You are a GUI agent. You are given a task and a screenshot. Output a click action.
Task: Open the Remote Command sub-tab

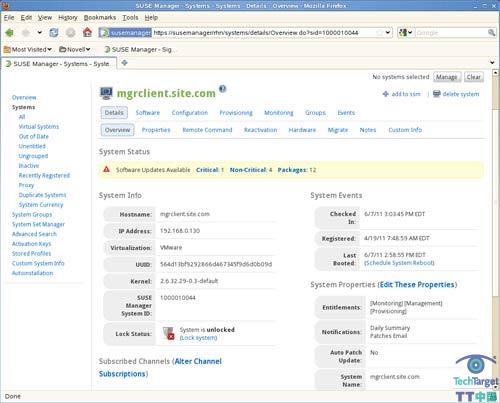tap(207, 130)
